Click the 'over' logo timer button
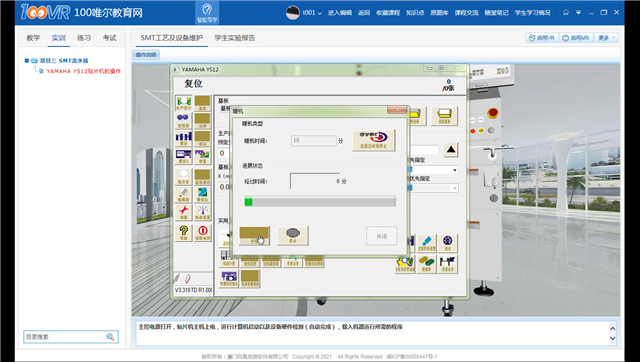The height and width of the screenshot is (362, 640). point(373,140)
